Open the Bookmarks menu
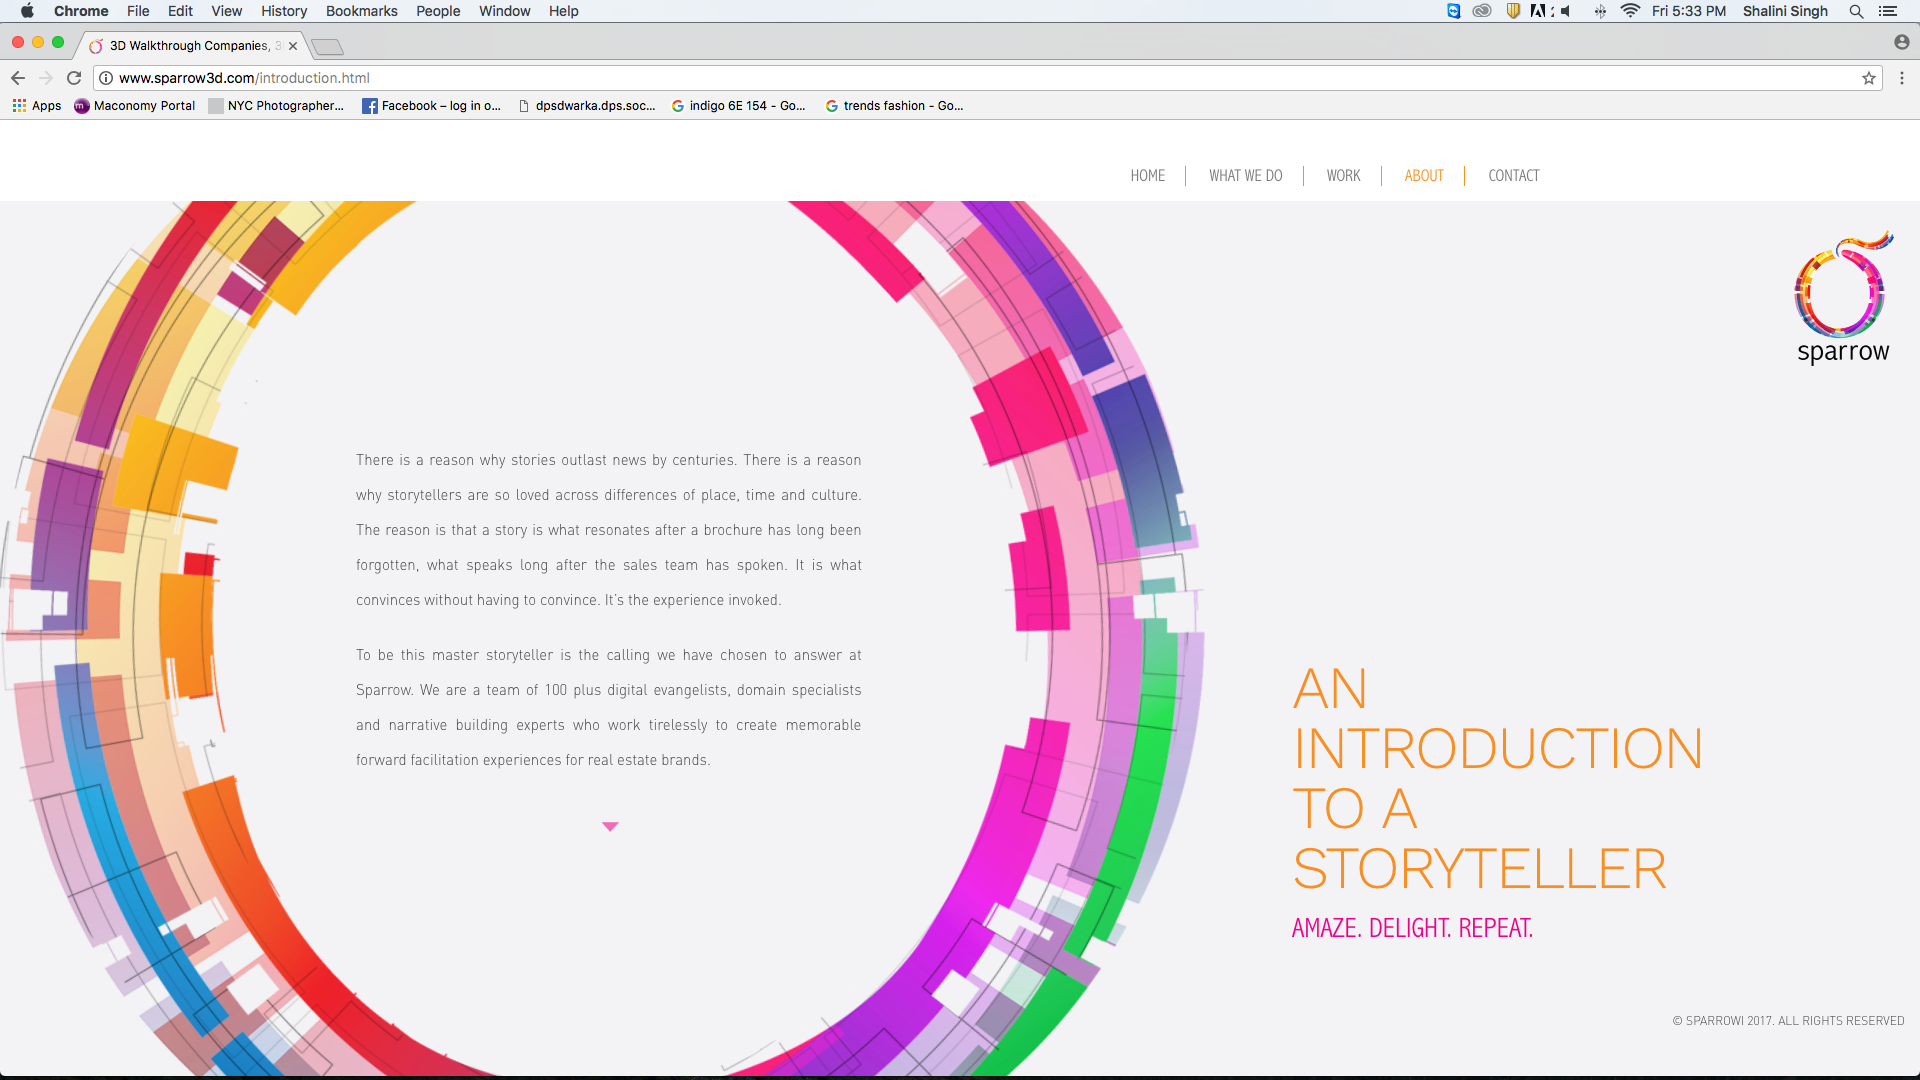 361,11
